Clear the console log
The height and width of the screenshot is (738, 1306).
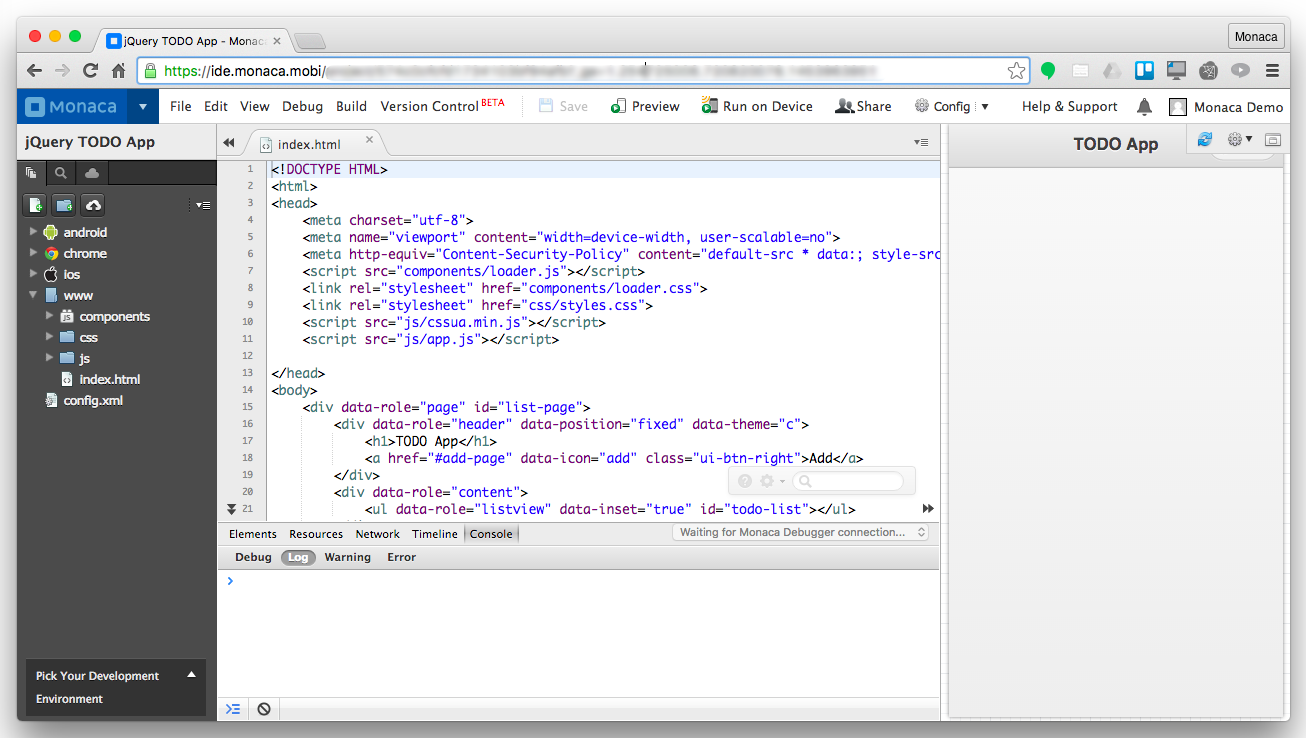pos(264,709)
